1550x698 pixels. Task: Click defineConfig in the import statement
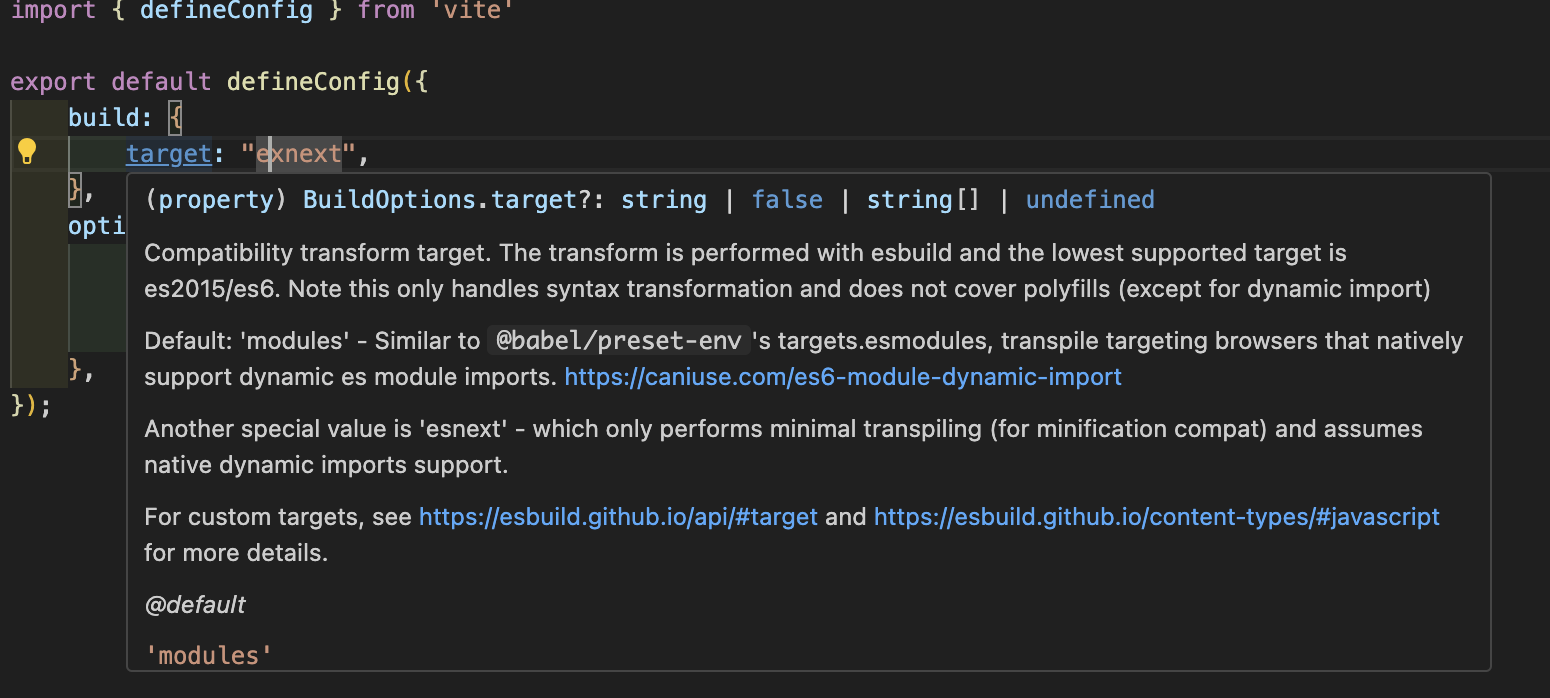pyautogui.click(x=226, y=13)
